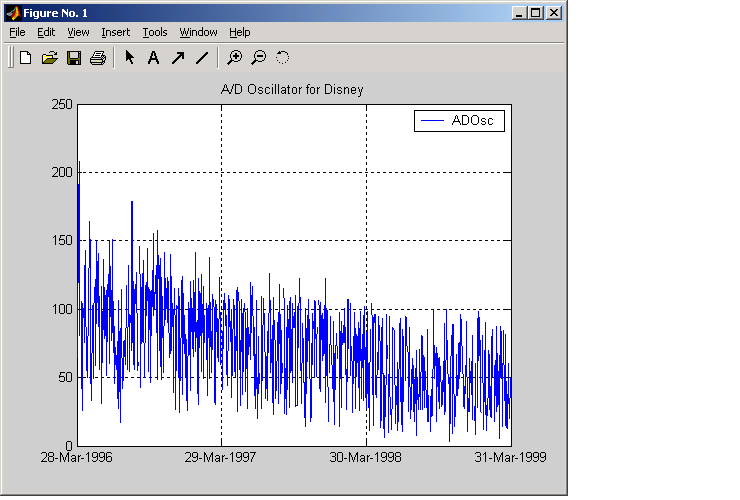The height and width of the screenshot is (500, 740).
Task: Save the figure with the floppy icon
Action: (74, 58)
